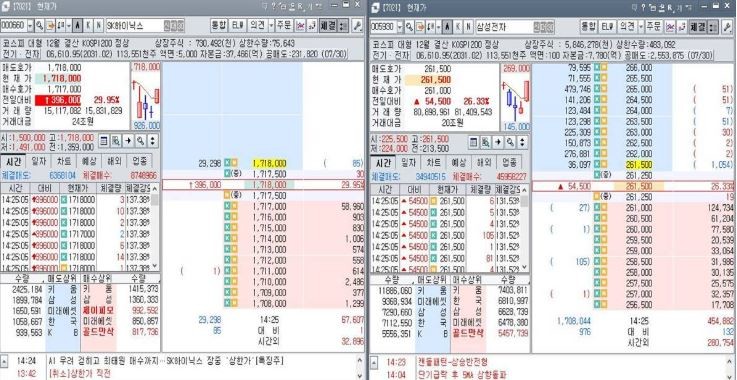Open the stock search magnifier in SK하이닉스 window
This screenshot has height=380, width=737.
click(39, 25)
